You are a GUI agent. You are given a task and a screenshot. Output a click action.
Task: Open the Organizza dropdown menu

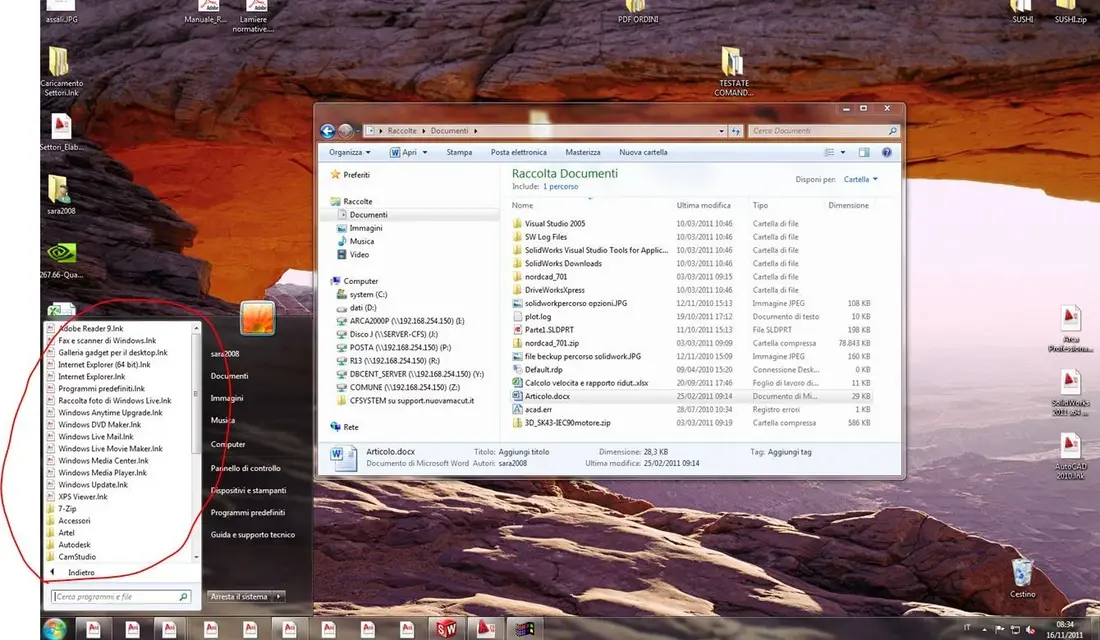tap(349, 152)
